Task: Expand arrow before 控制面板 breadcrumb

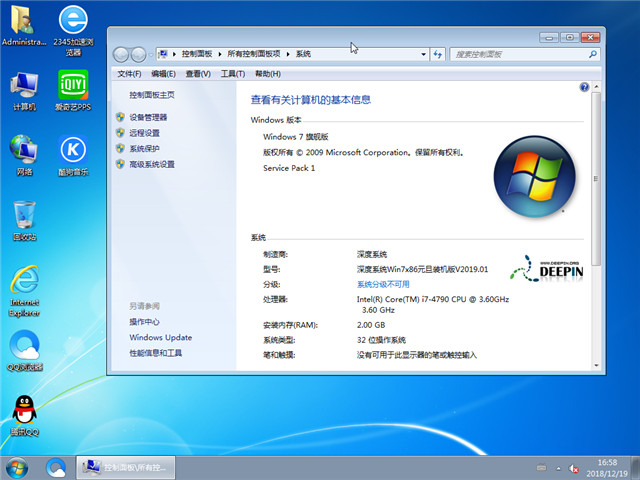Action: point(174,54)
